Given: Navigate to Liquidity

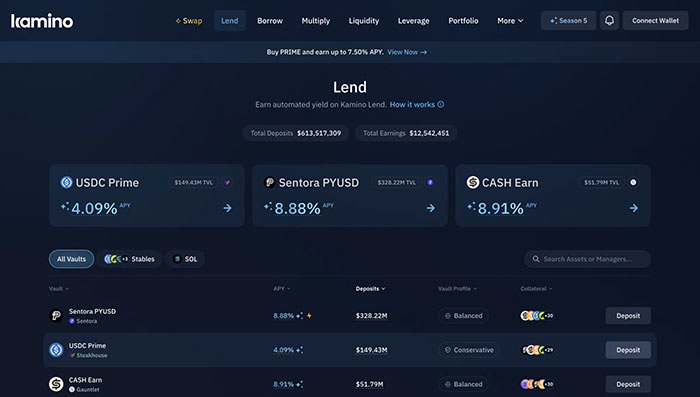Looking at the screenshot, I should [364, 21].
